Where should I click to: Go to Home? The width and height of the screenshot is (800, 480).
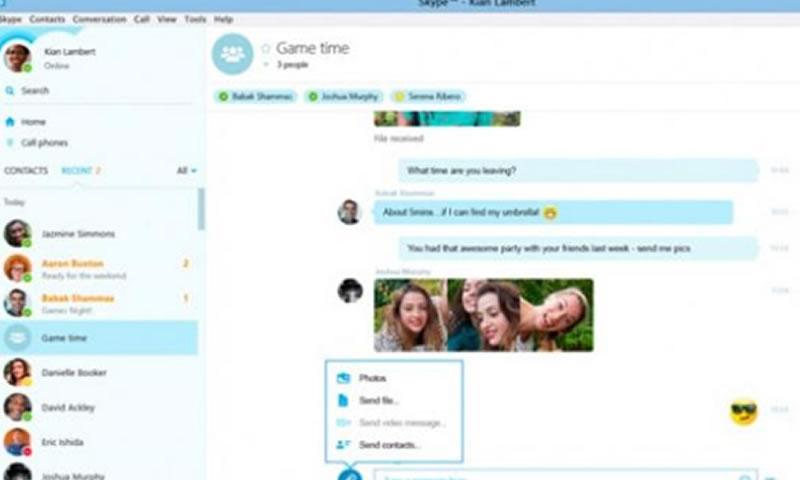point(33,122)
